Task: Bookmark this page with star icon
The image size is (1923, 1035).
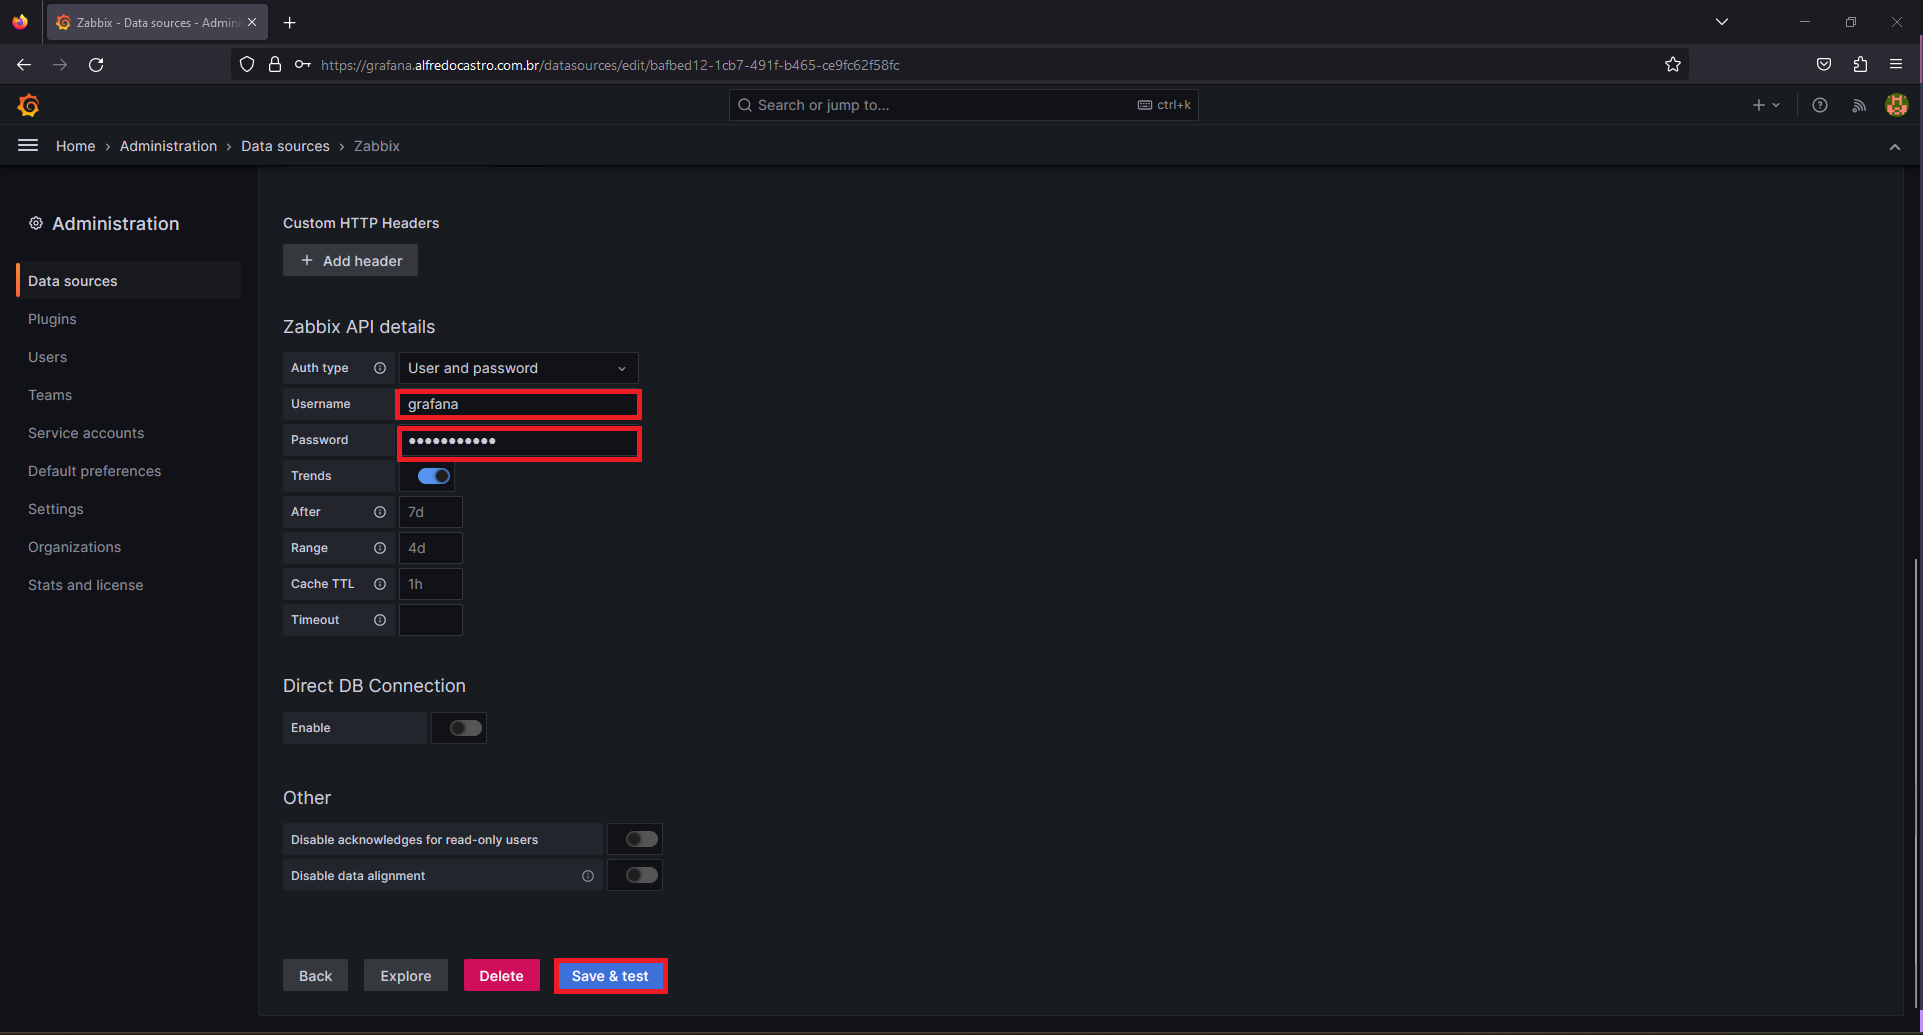Action: pyautogui.click(x=1673, y=65)
